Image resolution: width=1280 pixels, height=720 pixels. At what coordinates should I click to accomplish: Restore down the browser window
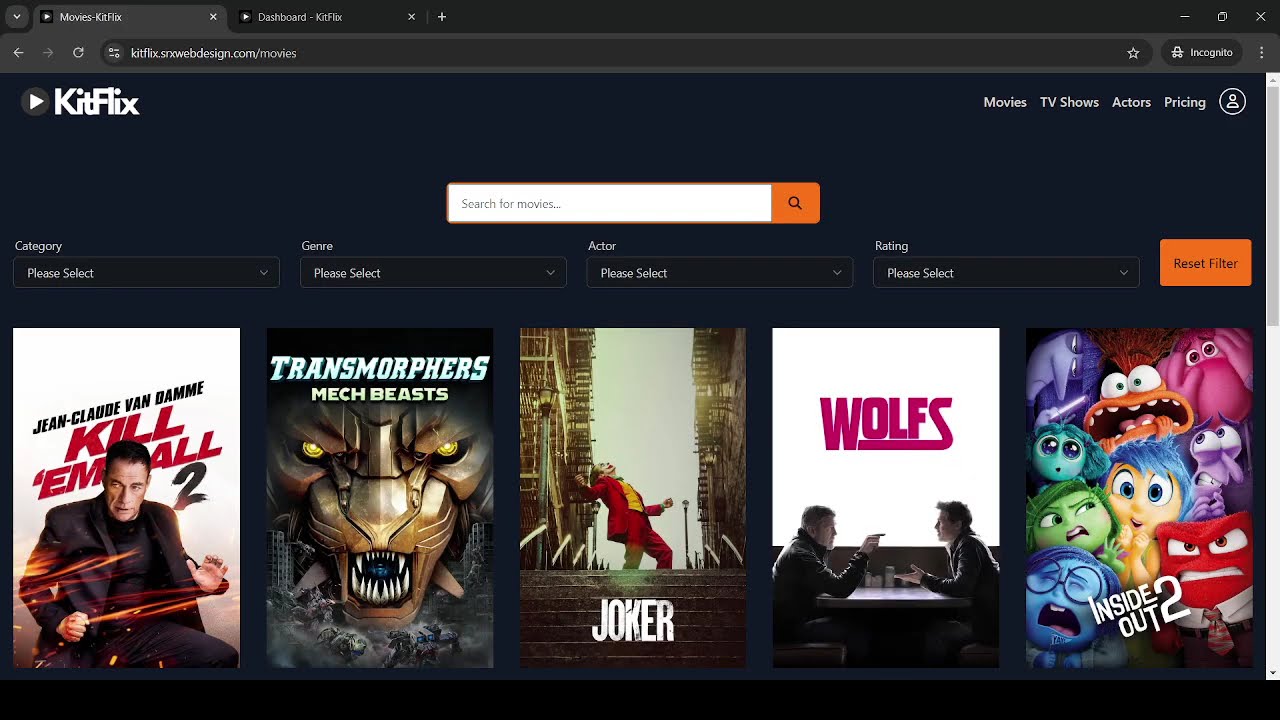pos(1222,17)
